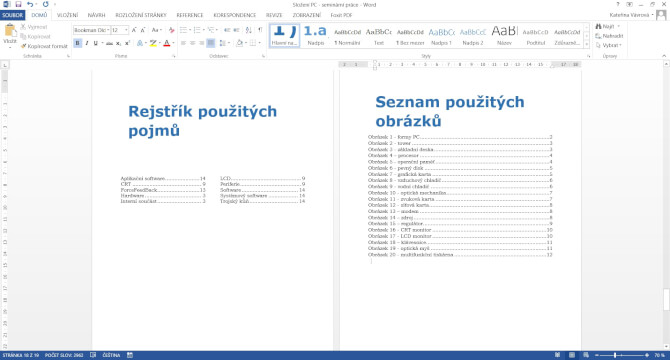Screen dimensions: 670x360
Task: Open the ribbon display options icon
Action: (629, 4)
